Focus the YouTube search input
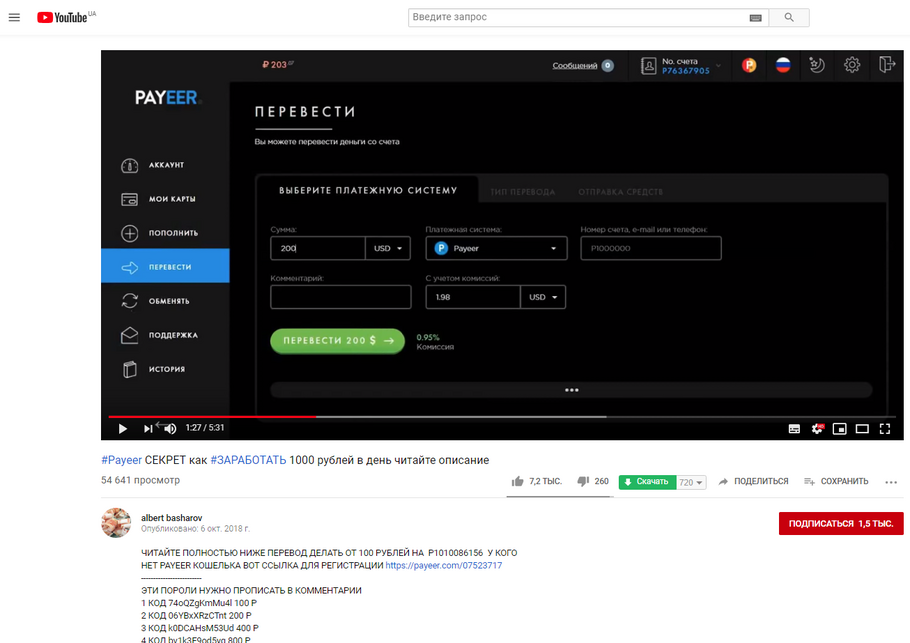This screenshot has width=910, height=643. coord(577,17)
